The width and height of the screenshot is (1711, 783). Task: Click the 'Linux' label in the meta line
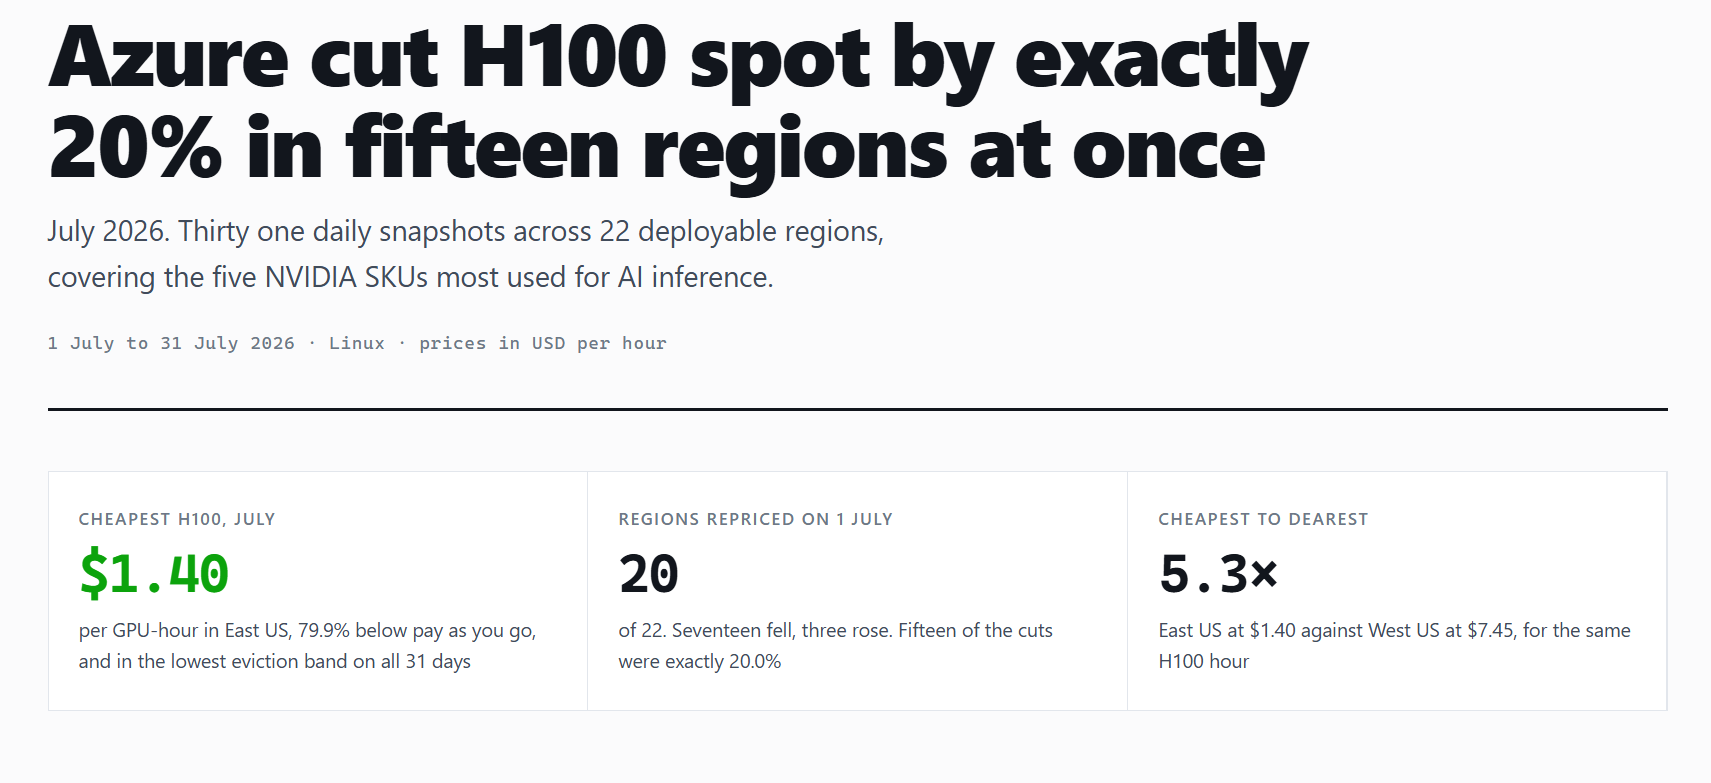[357, 343]
